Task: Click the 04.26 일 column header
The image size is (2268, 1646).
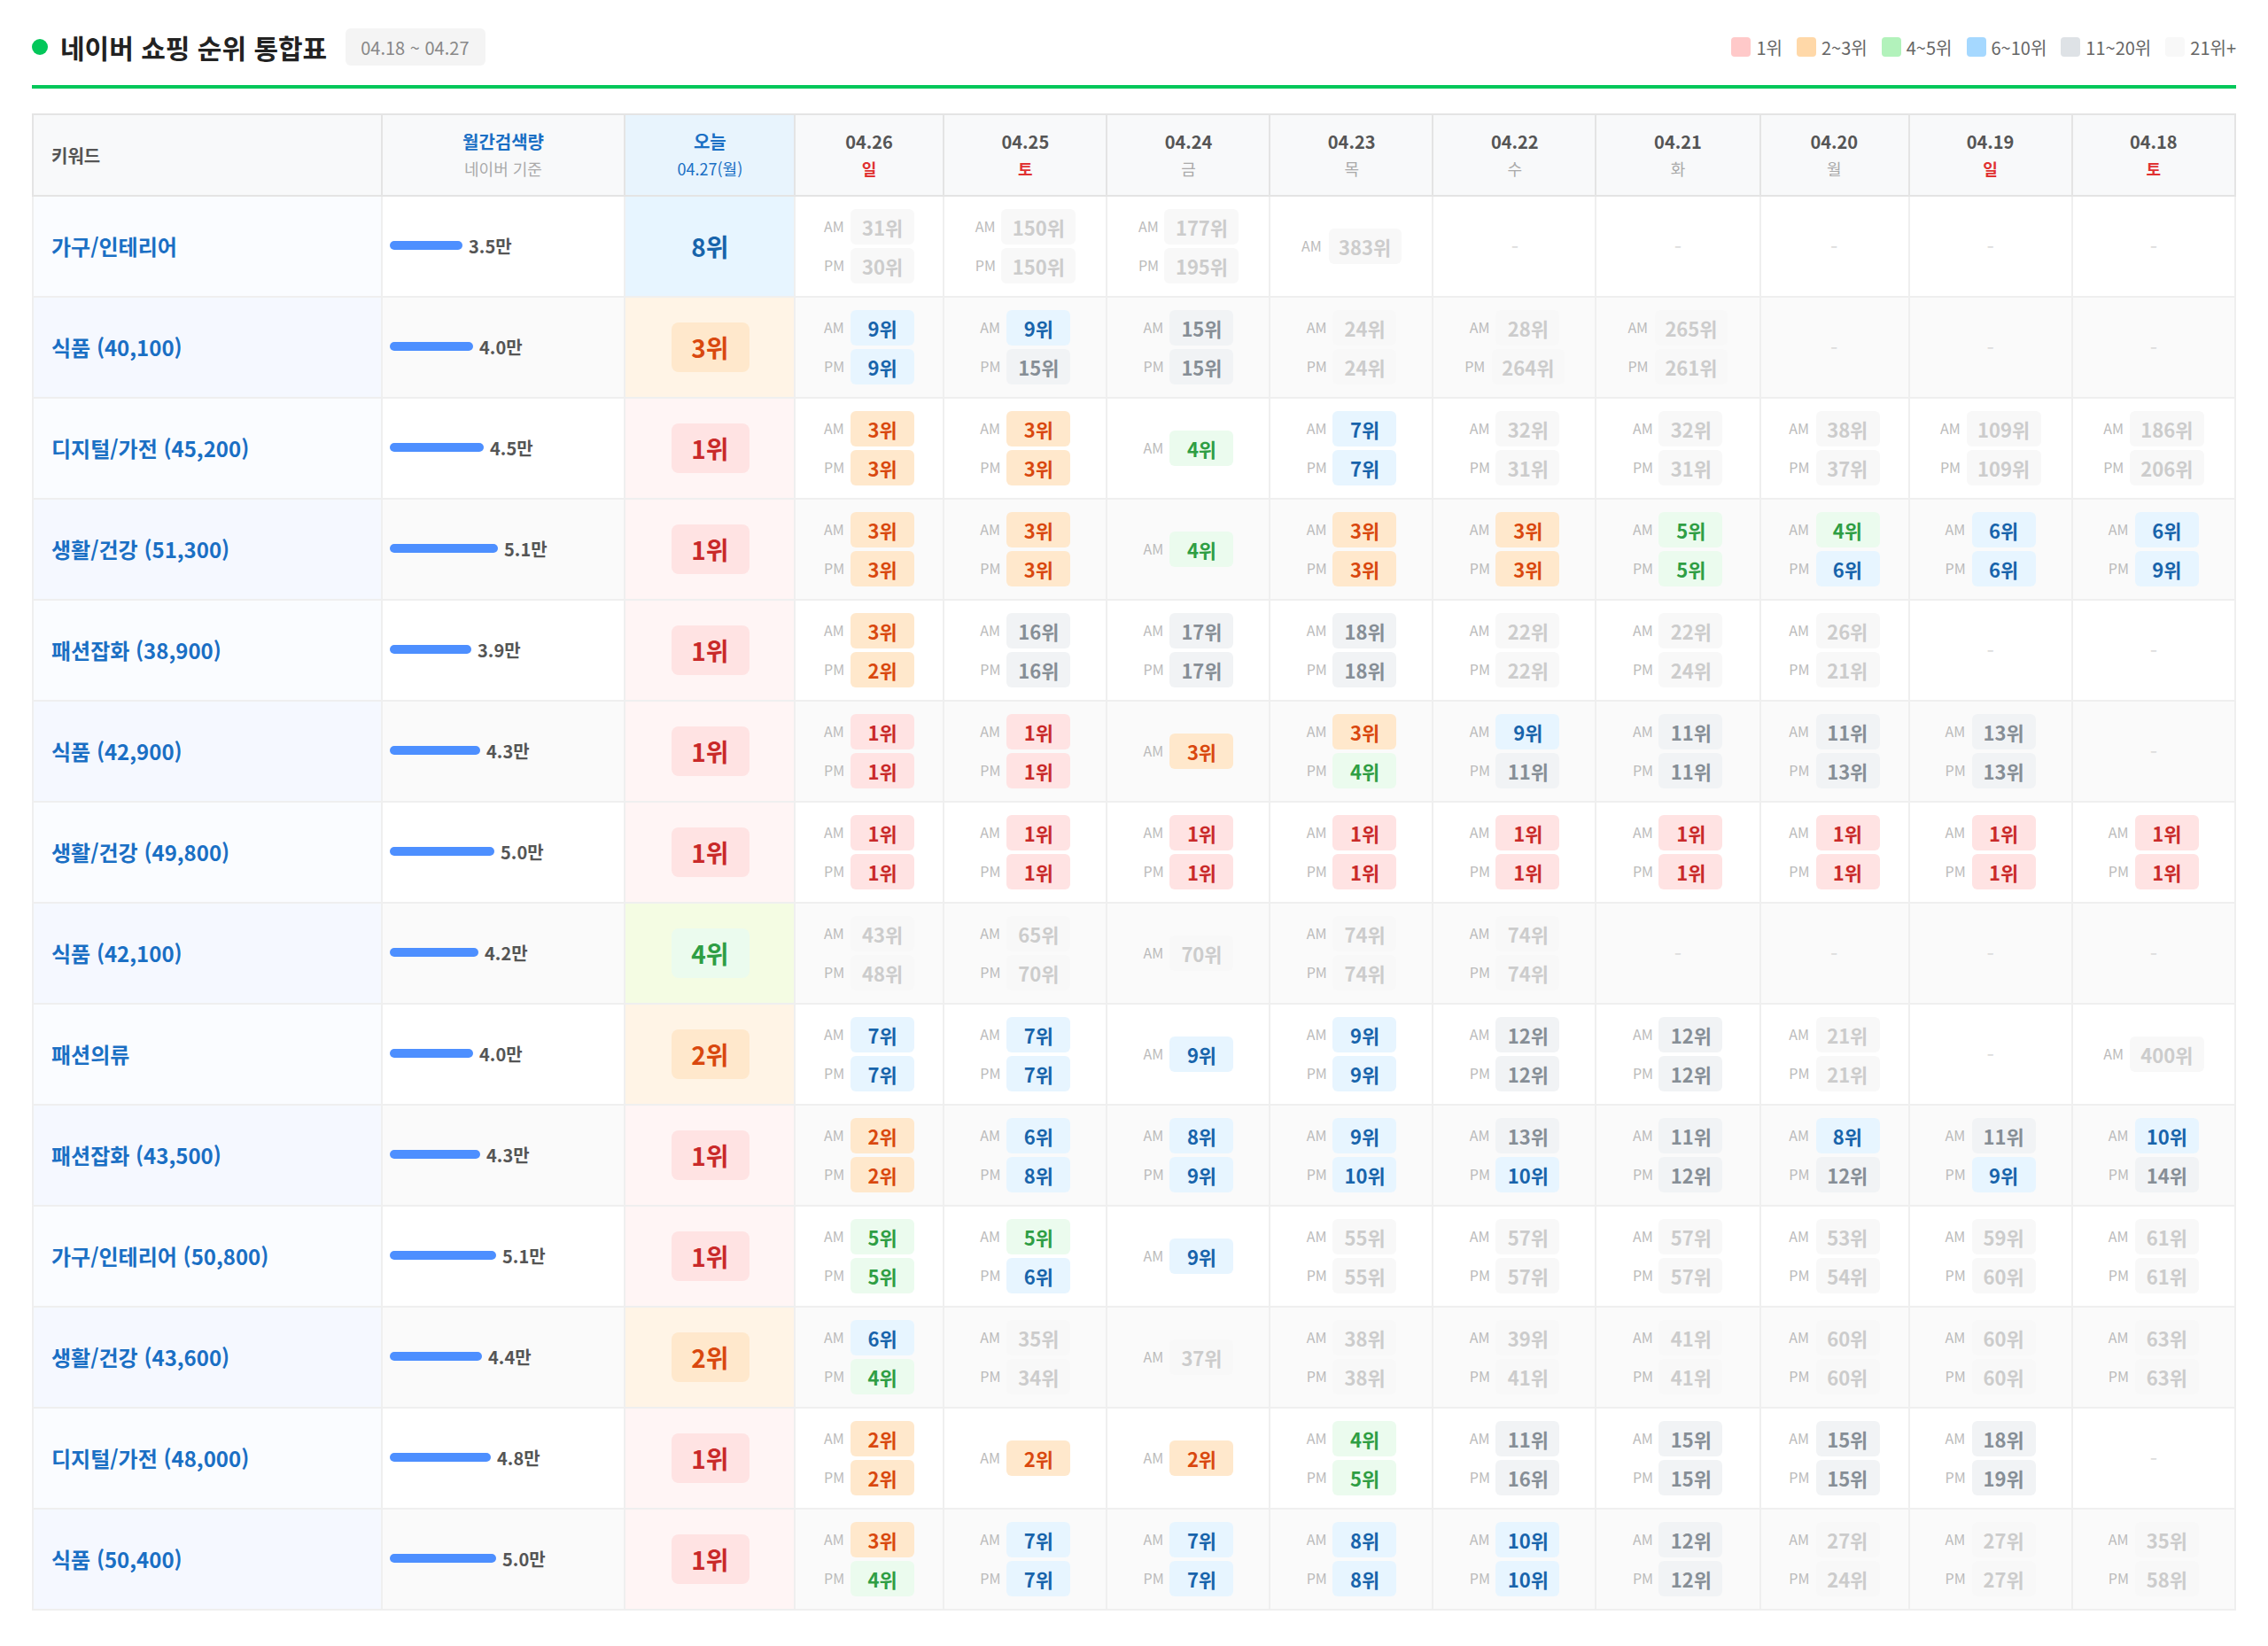Action: 868,155
